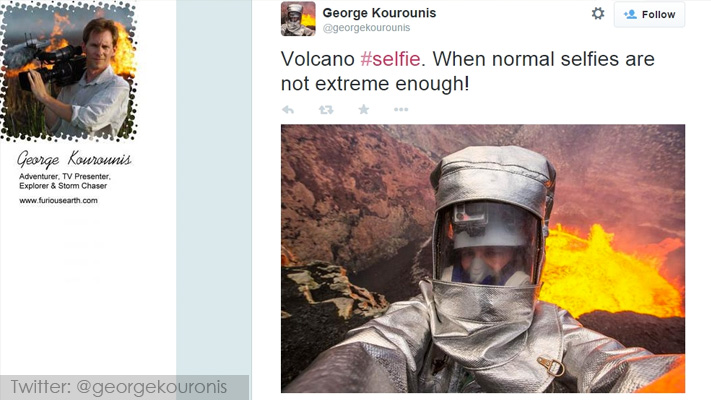711x400 pixels.
Task: Click the bold George Kourounis display name
Action: point(379,13)
